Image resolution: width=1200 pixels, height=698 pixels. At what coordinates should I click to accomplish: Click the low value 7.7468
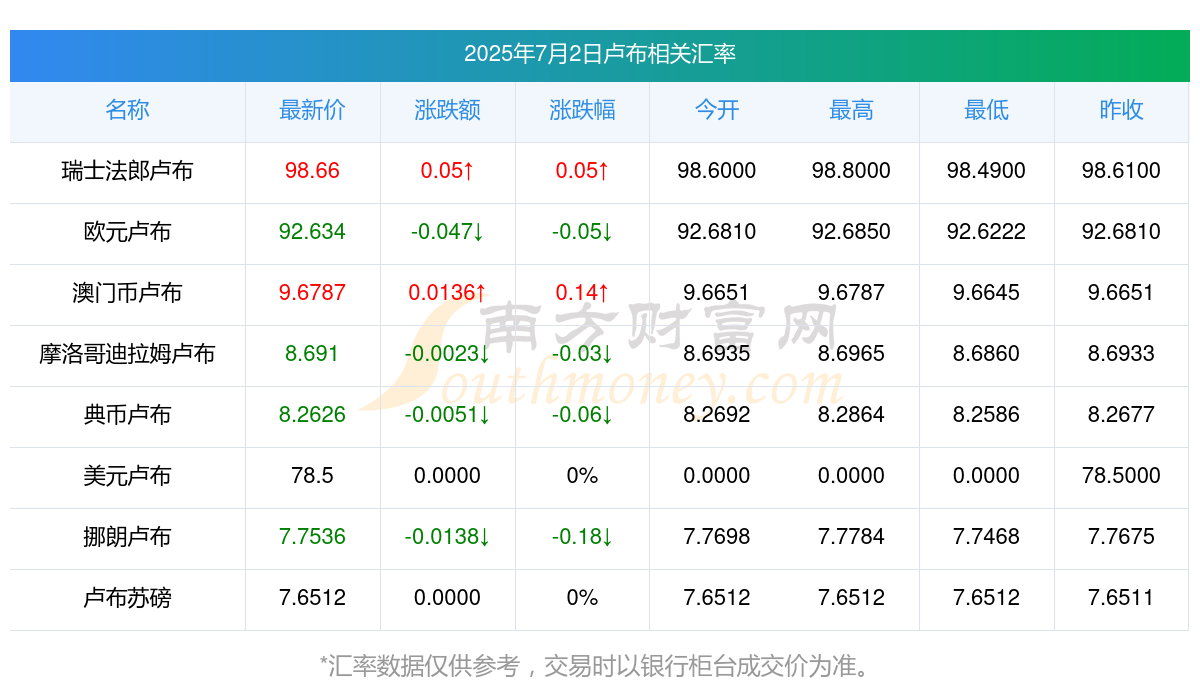986,537
